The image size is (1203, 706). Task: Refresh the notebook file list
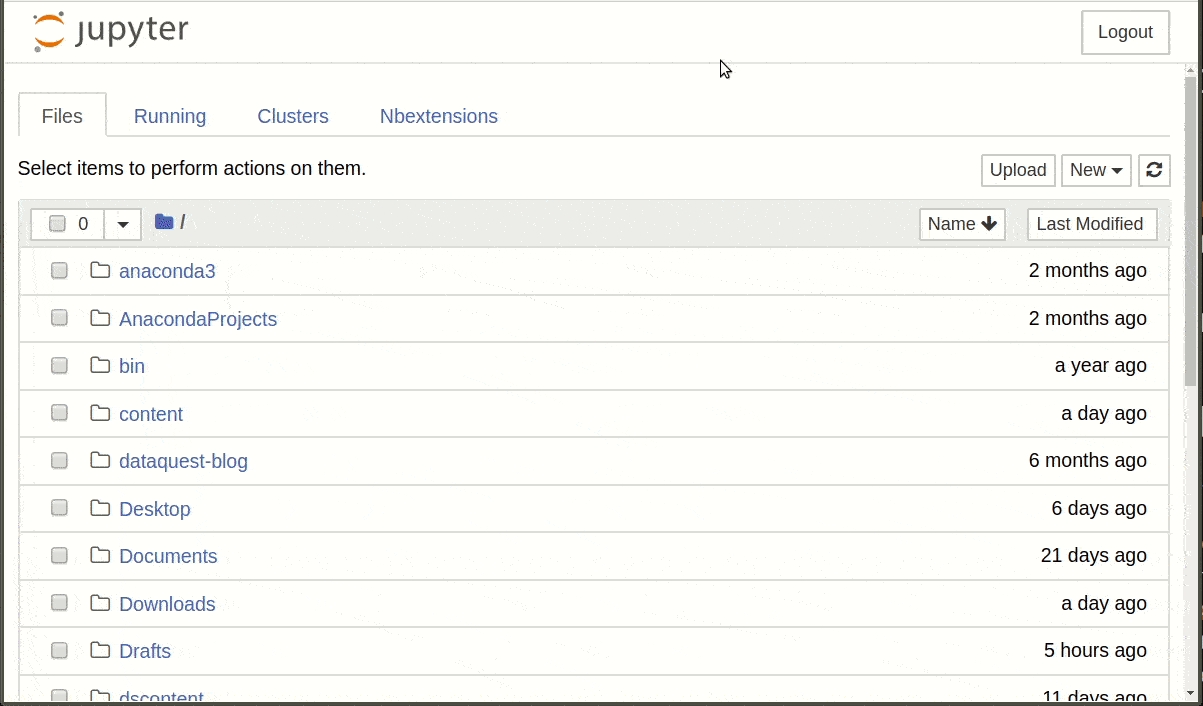1154,170
